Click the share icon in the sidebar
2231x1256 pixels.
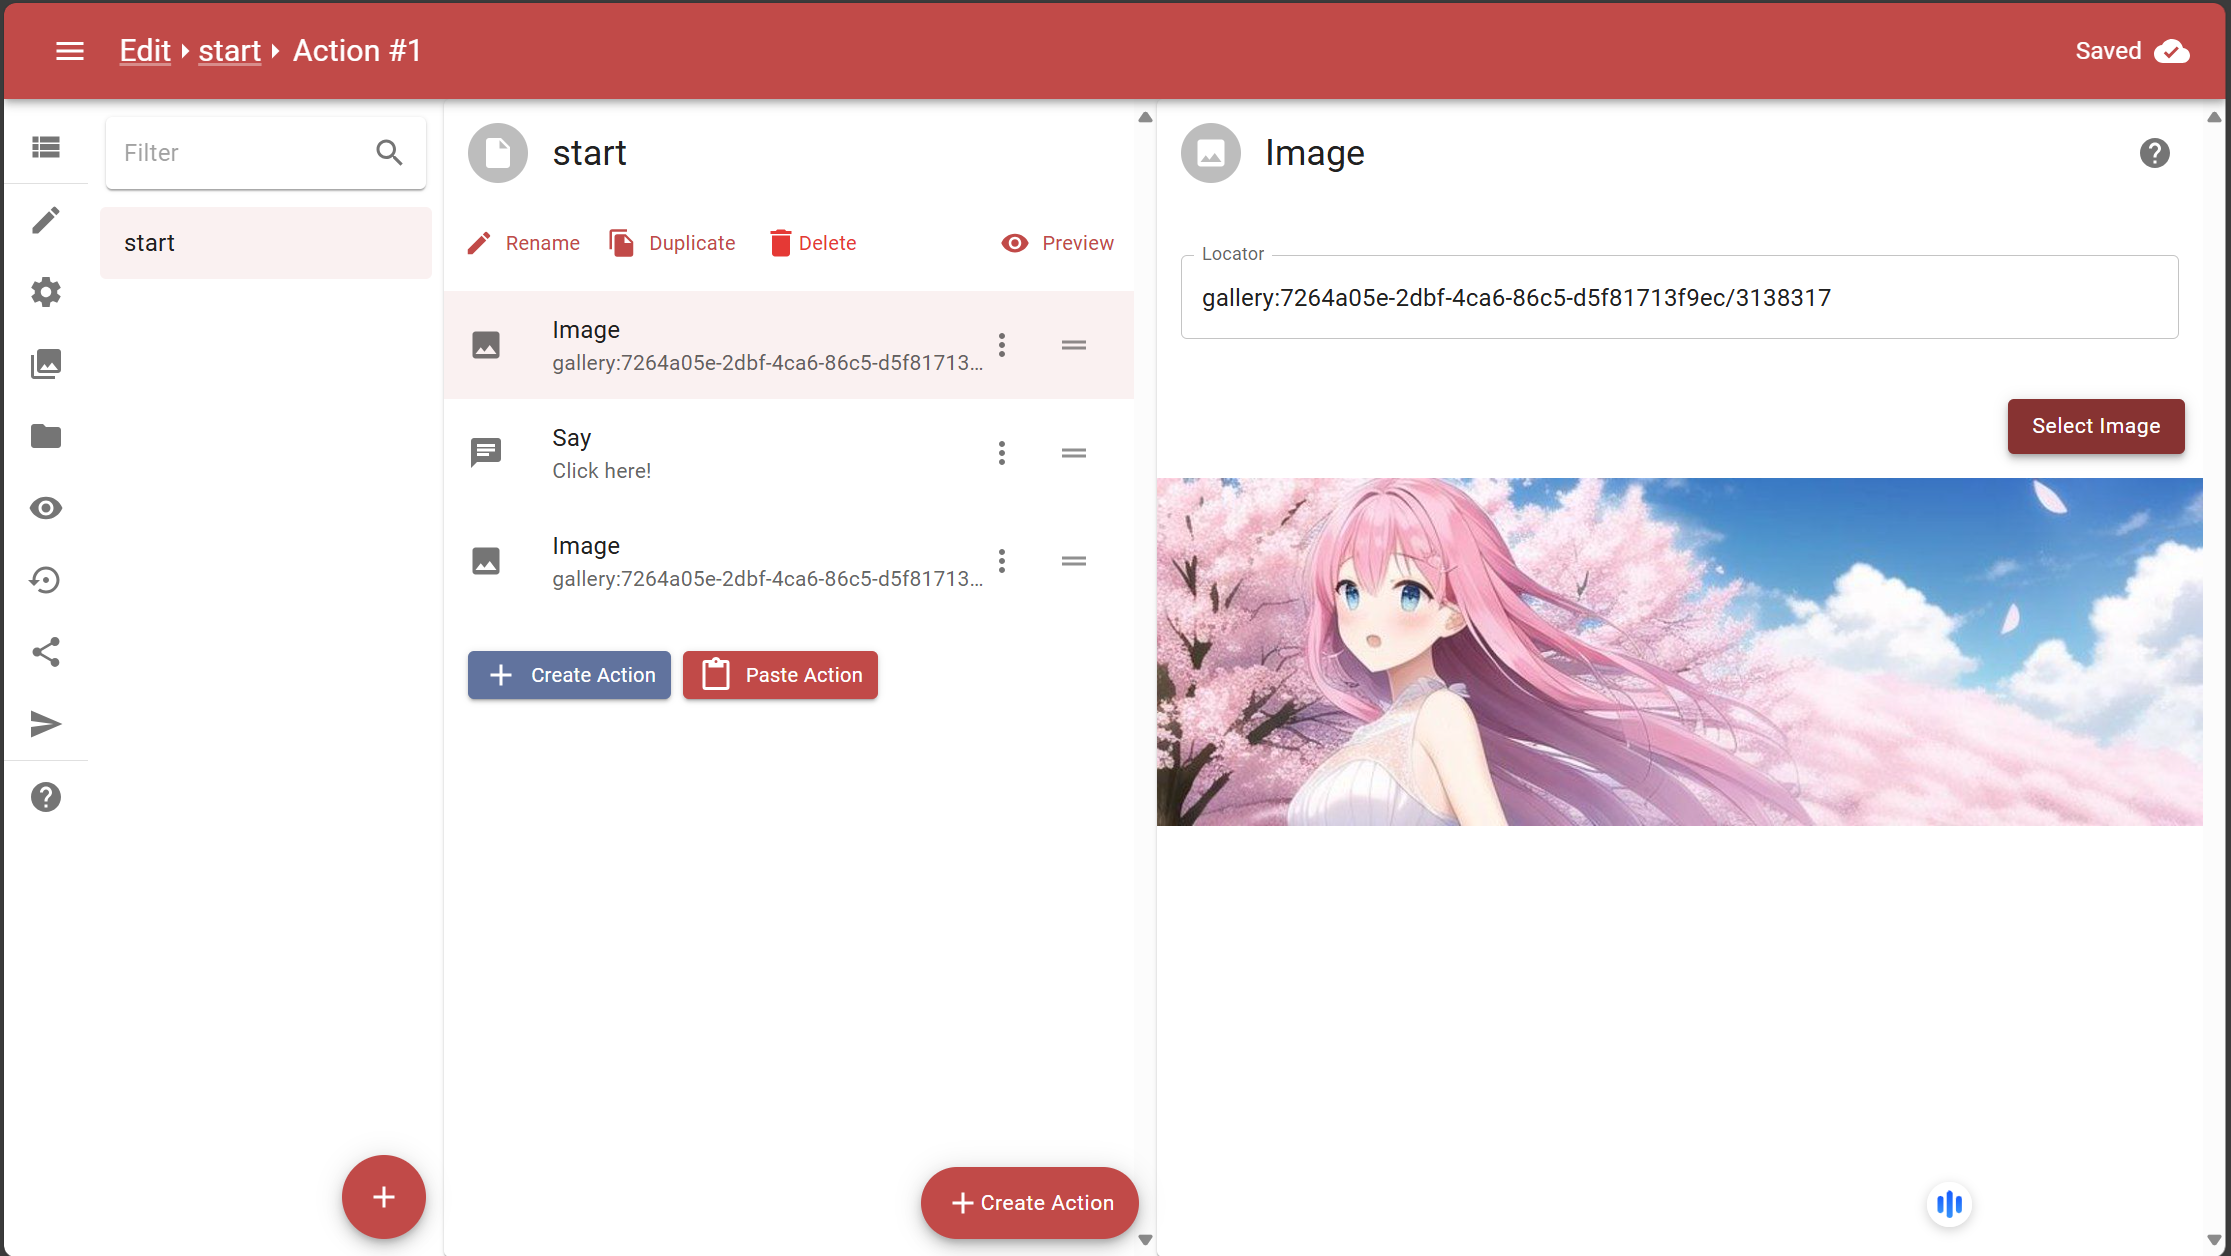click(46, 652)
